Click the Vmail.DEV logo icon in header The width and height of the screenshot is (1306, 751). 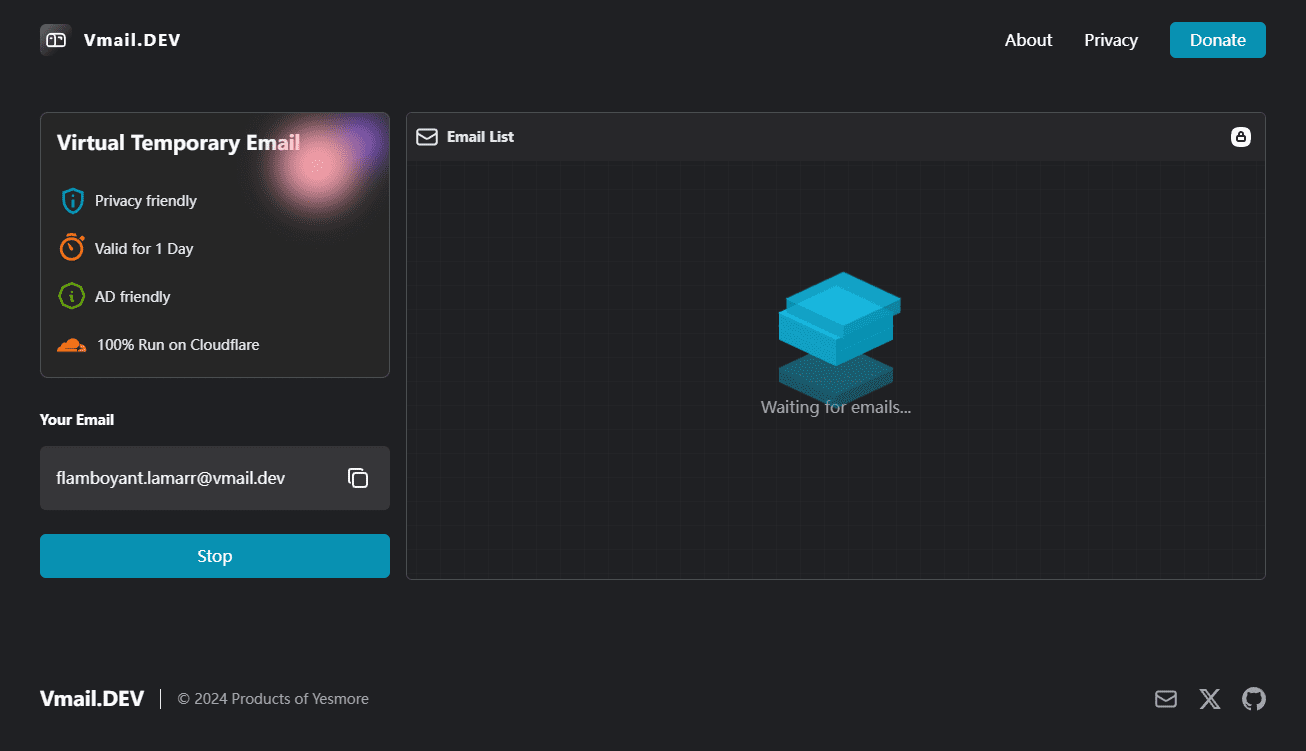pos(55,40)
